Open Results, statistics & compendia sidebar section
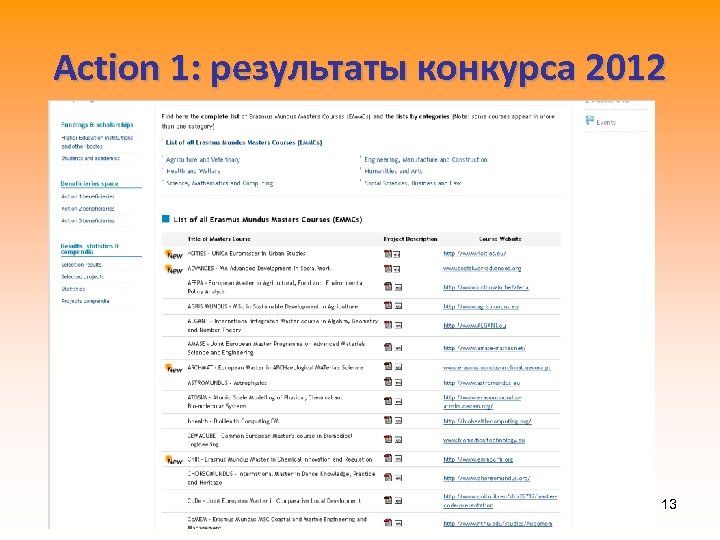This screenshot has height=540, width=720. (x=90, y=249)
